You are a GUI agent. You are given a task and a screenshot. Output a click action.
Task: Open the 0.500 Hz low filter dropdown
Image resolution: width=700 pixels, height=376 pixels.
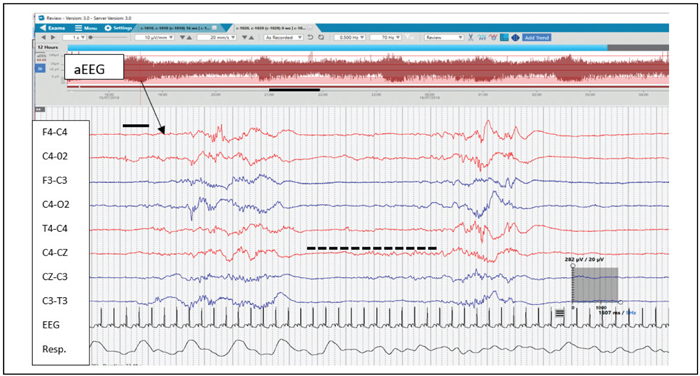(350, 38)
